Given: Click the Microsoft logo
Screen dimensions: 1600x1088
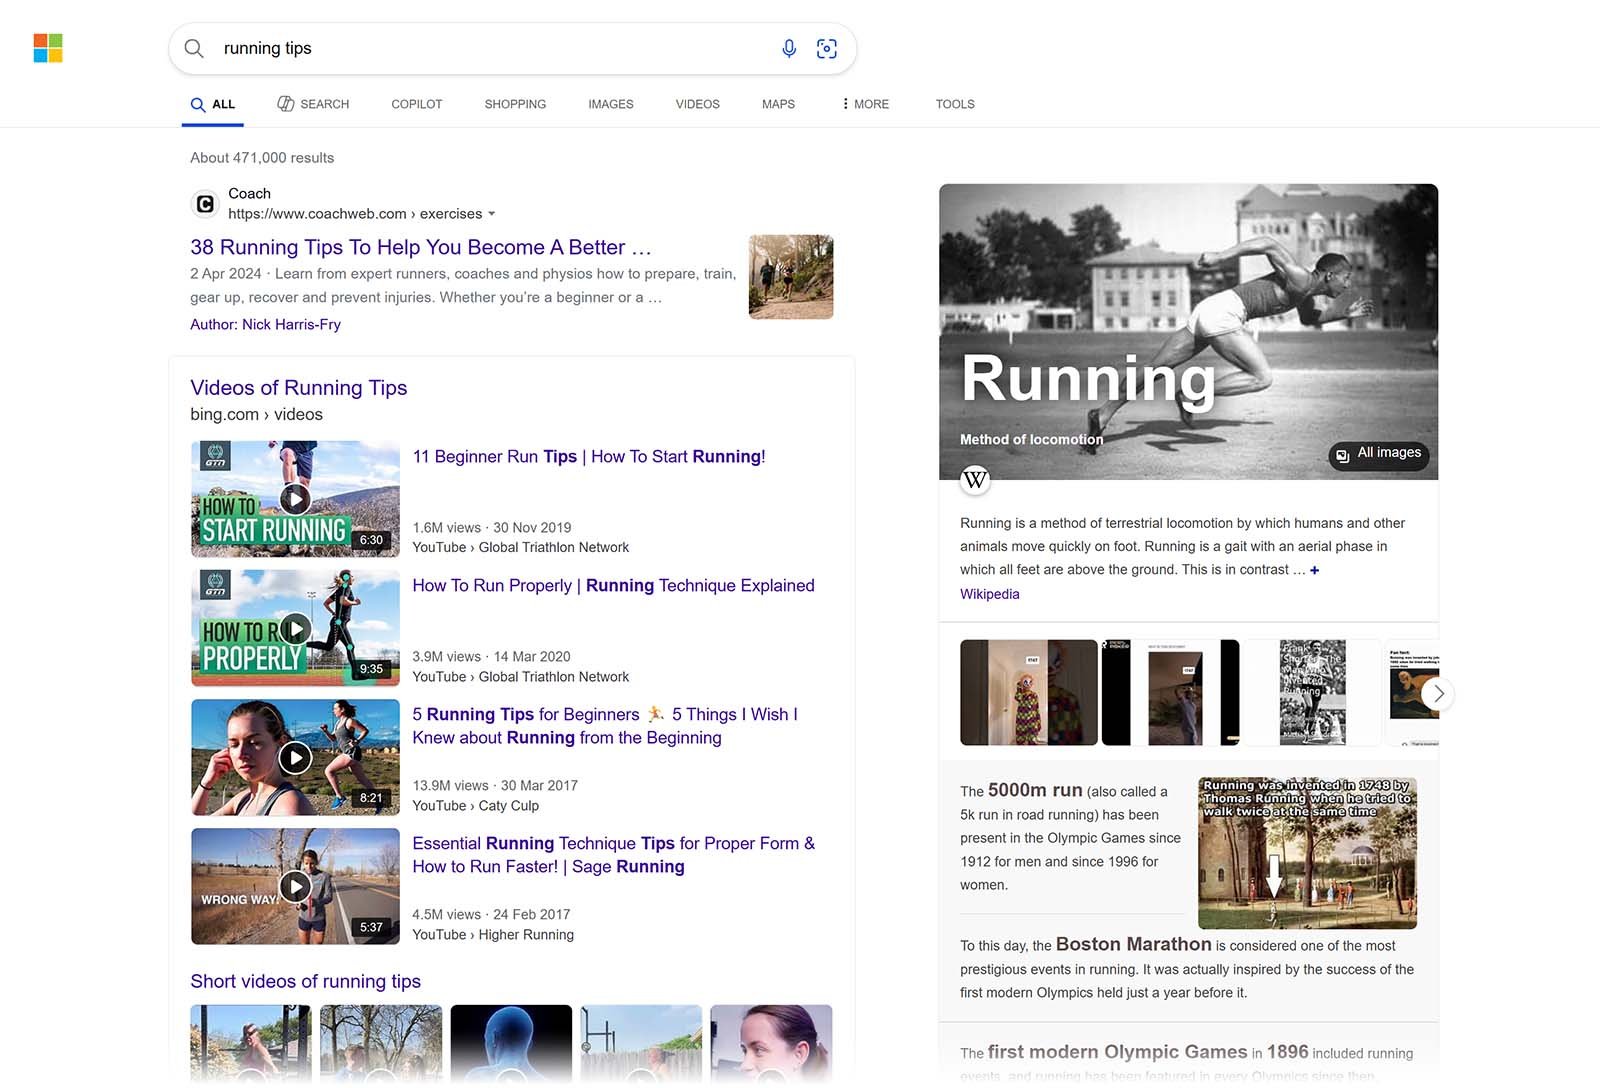Looking at the screenshot, I should click(x=46, y=48).
